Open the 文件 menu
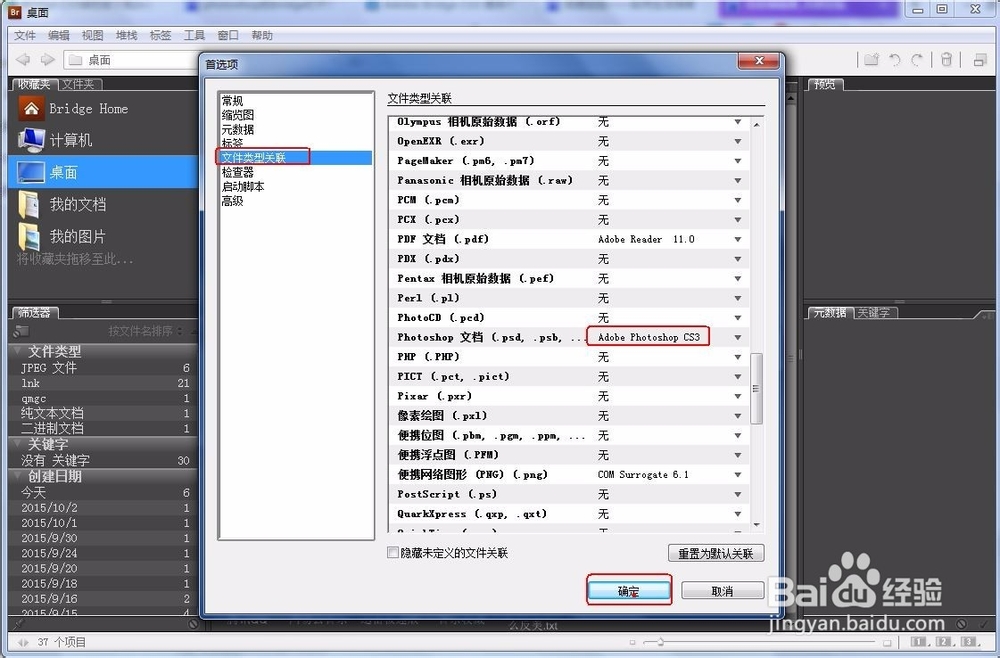 26,35
